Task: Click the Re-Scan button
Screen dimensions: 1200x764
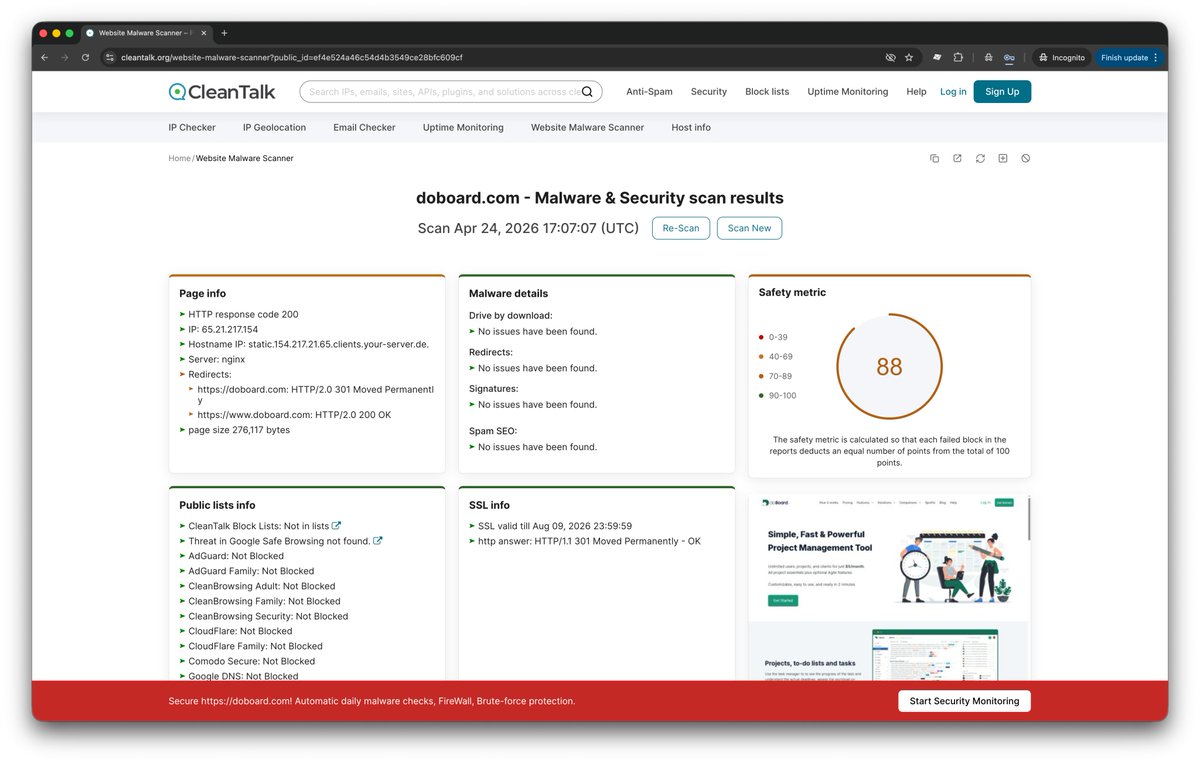Action: click(x=681, y=228)
